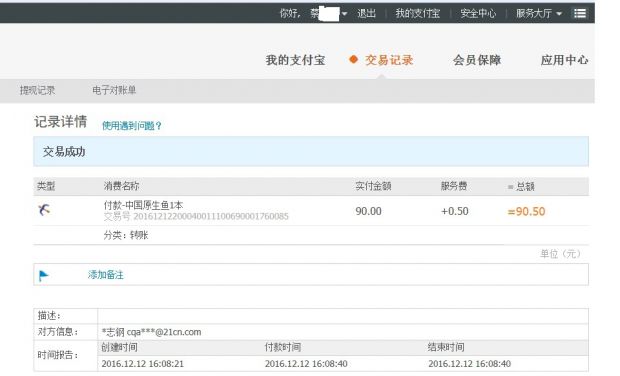This screenshot has height=376, width=620.
Task: Click the 使用遇到问题? help link
Action: [x=132, y=126]
